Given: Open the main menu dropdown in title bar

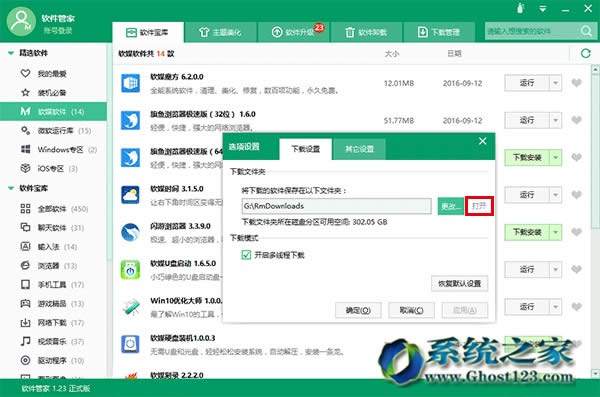Looking at the screenshot, I should [x=543, y=8].
